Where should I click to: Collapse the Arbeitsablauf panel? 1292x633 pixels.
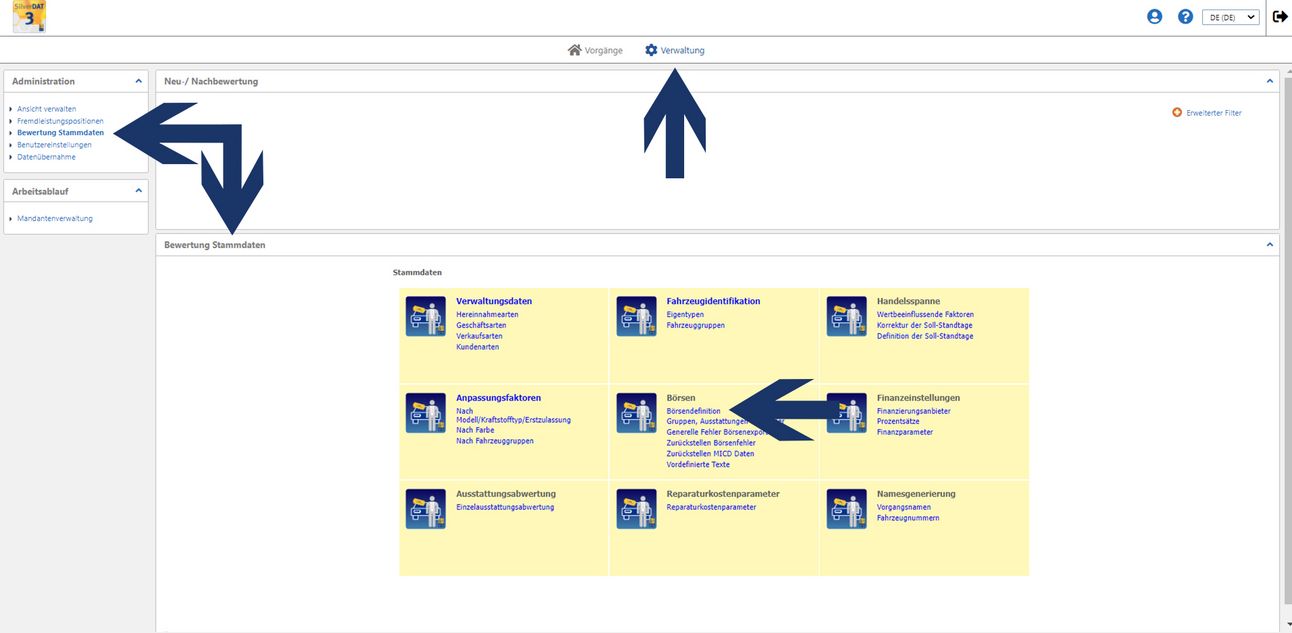pos(138,190)
